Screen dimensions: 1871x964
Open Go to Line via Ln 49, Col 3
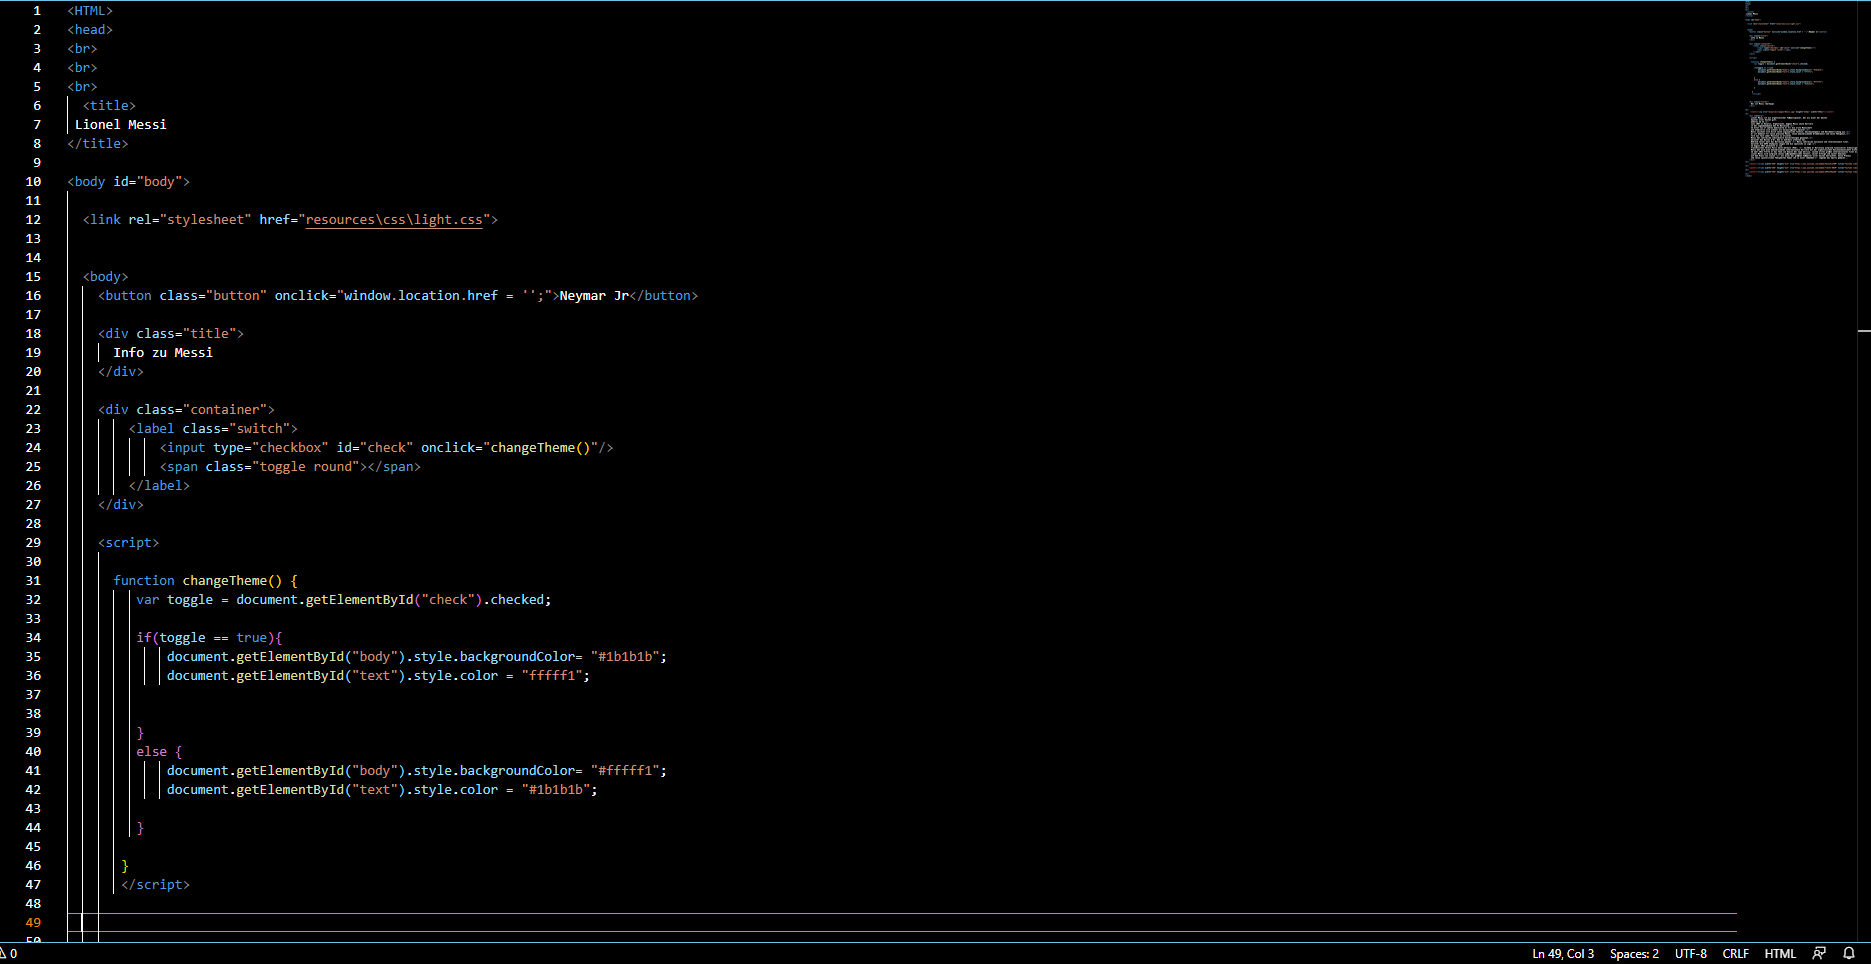(1562, 953)
